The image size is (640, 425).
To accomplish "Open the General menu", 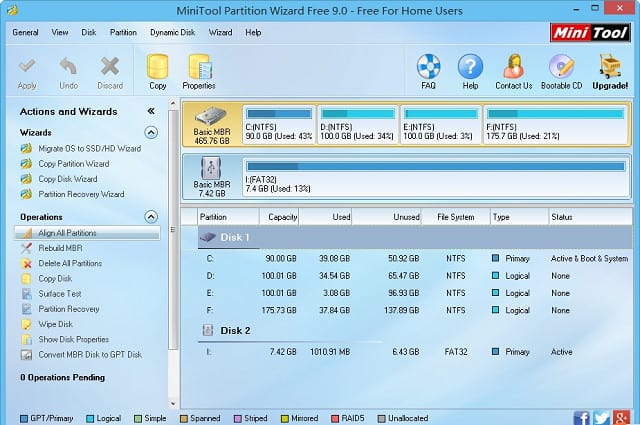I will tap(25, 32).
